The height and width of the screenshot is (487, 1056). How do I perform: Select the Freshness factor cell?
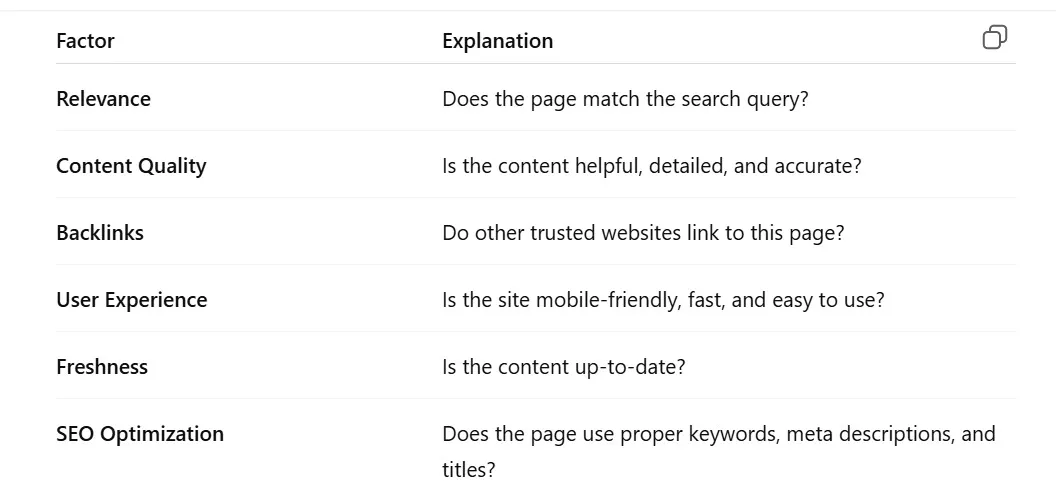pyautogui.click(x=102, y=367)
